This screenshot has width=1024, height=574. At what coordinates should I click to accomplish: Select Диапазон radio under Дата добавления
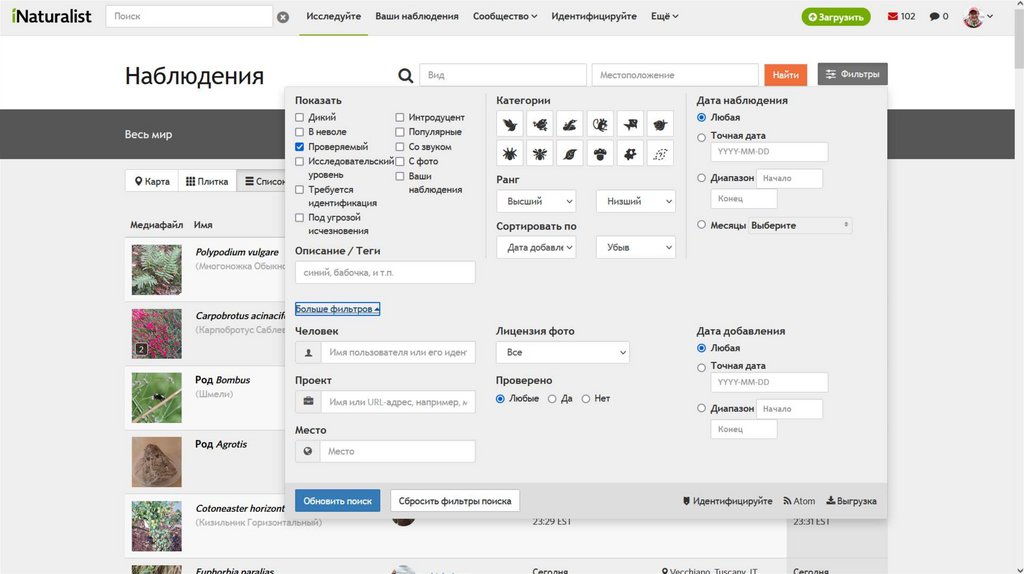[701, 408]
